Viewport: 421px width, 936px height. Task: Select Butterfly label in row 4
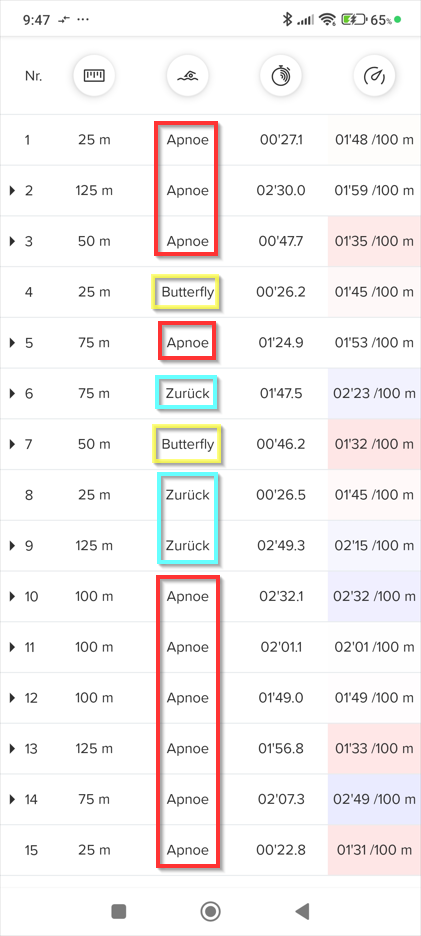(188, 292)
